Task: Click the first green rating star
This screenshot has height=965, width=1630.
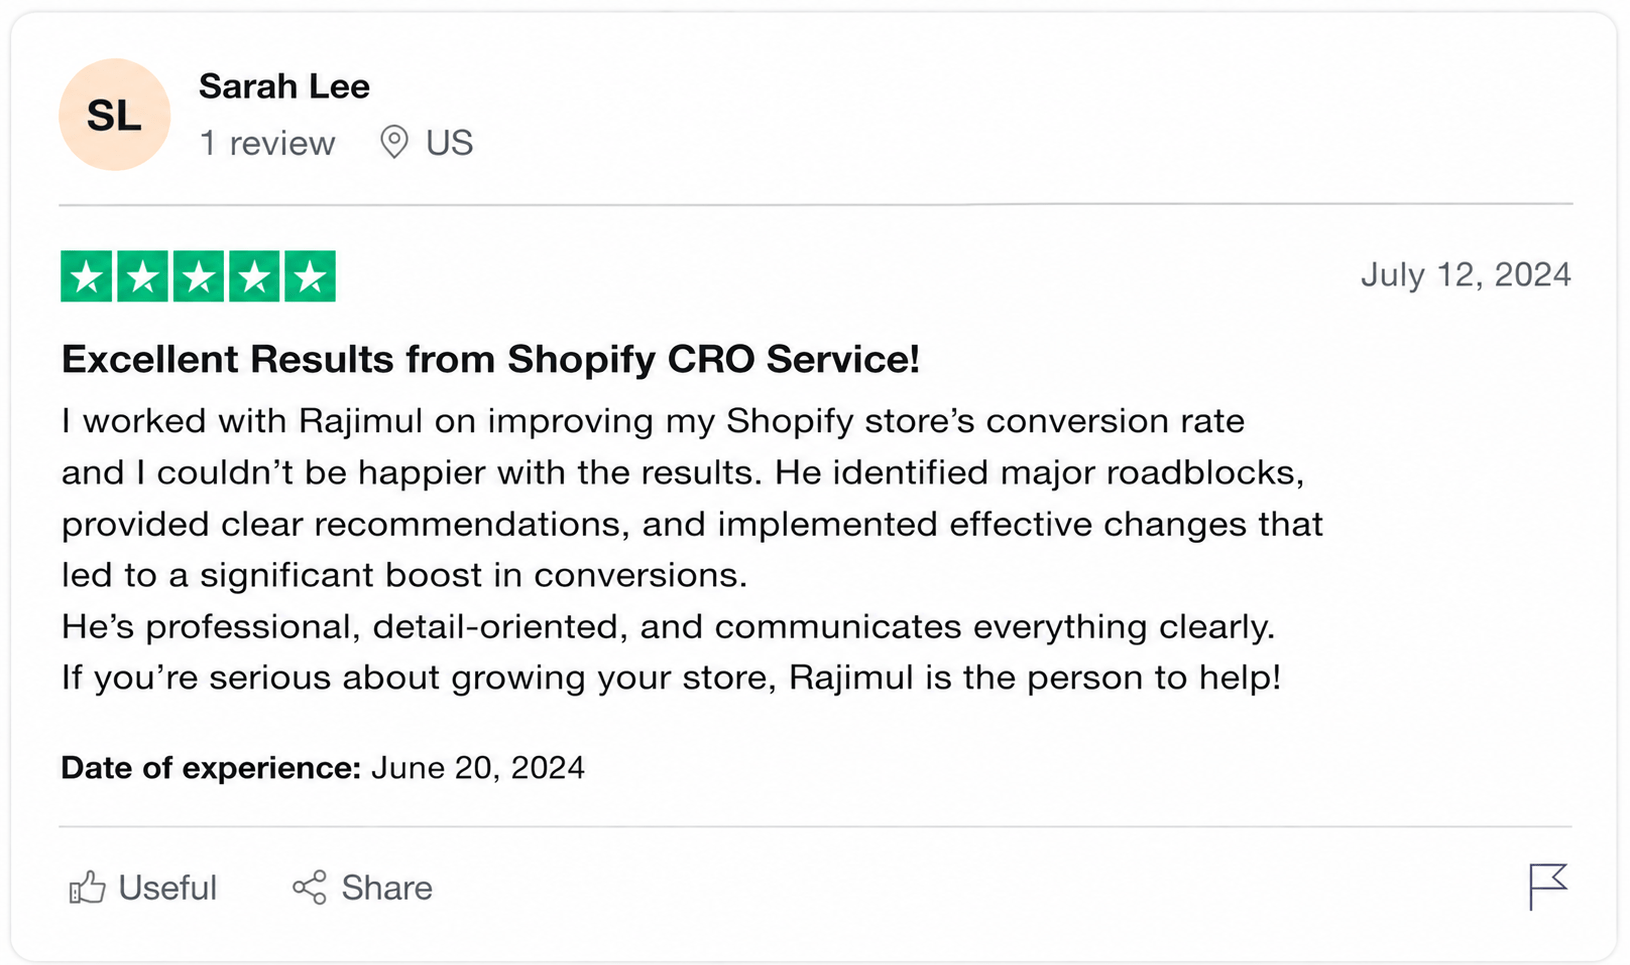Action: (87, 276)
